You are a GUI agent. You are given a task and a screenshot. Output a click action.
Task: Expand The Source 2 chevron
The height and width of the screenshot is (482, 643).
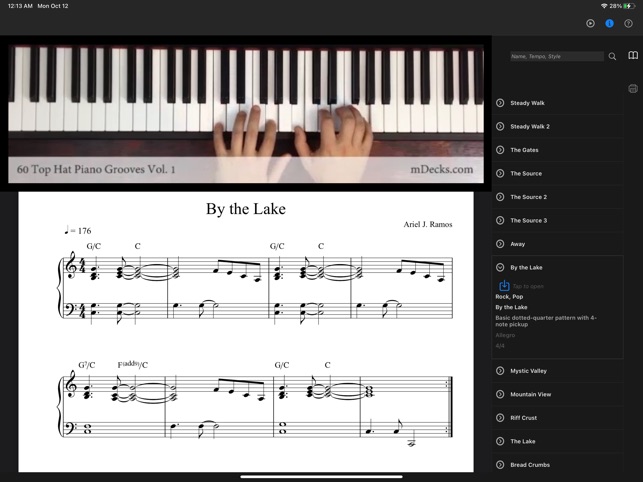pyautogui.click(x=500, y=197)
